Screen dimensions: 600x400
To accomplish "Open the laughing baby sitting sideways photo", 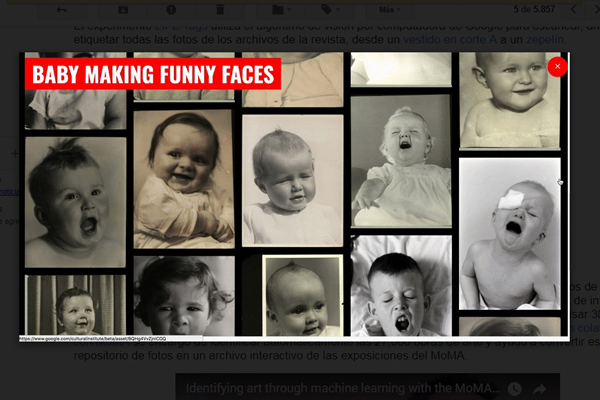I will point(184,179).
